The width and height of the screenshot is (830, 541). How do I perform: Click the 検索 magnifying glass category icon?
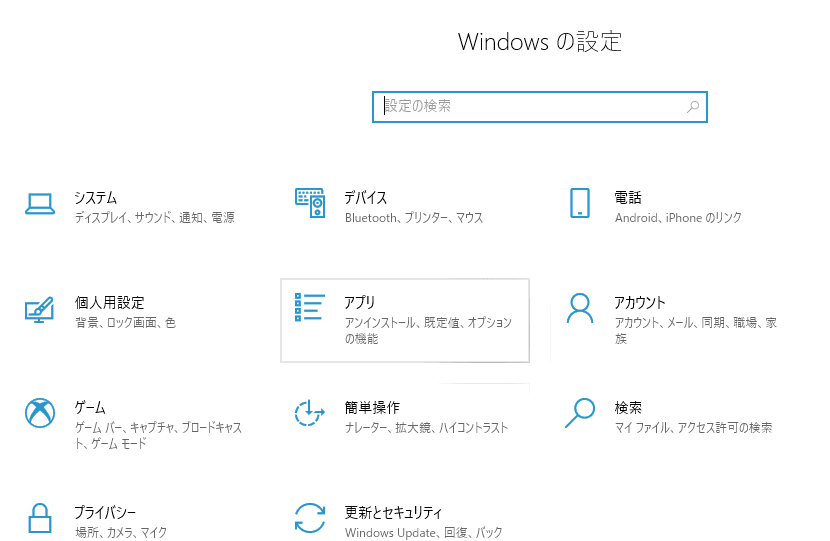point(580,413)
